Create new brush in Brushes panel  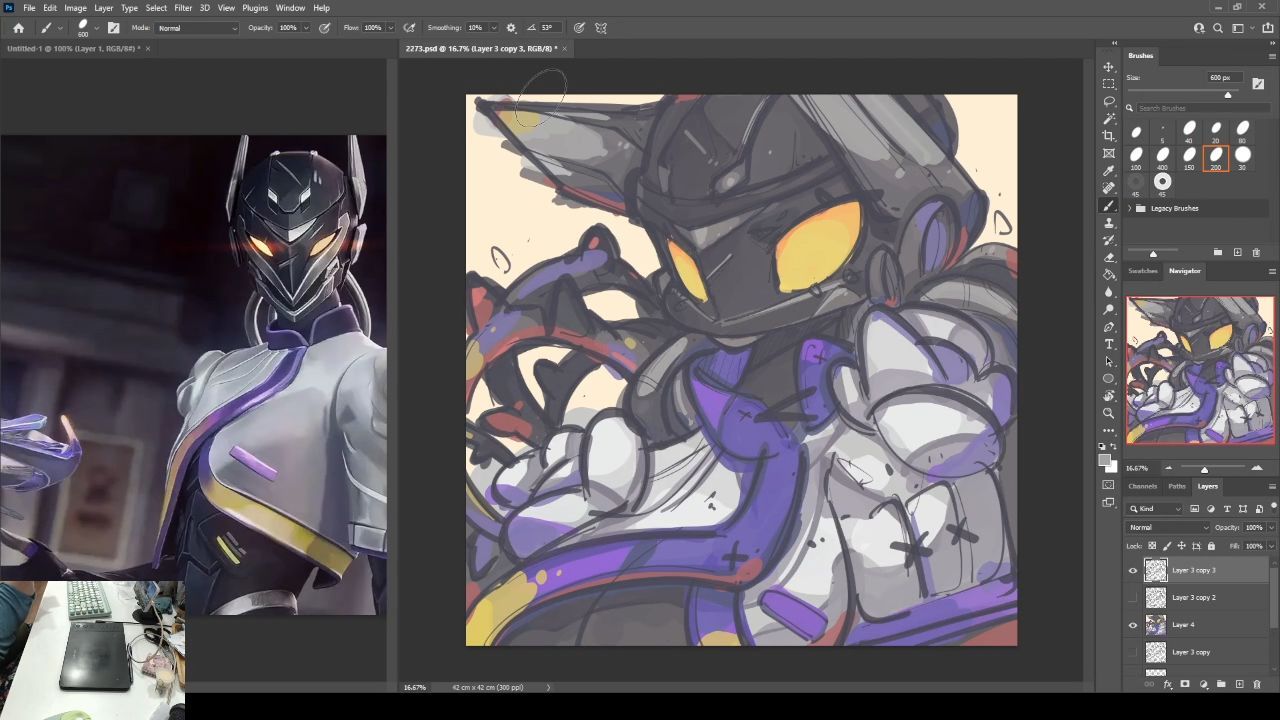pyautogui.click(x=1237, y=252)
